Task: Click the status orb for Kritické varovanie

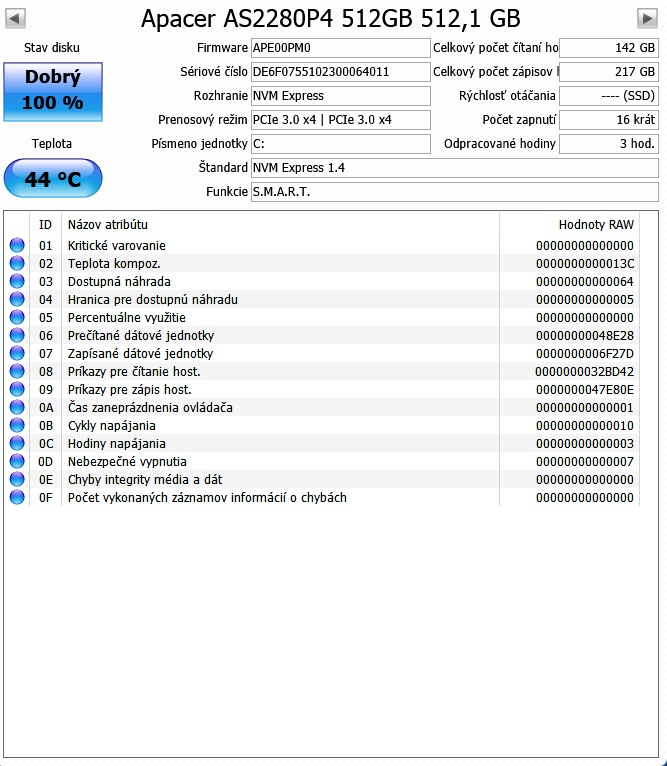Action: [17, 245]
